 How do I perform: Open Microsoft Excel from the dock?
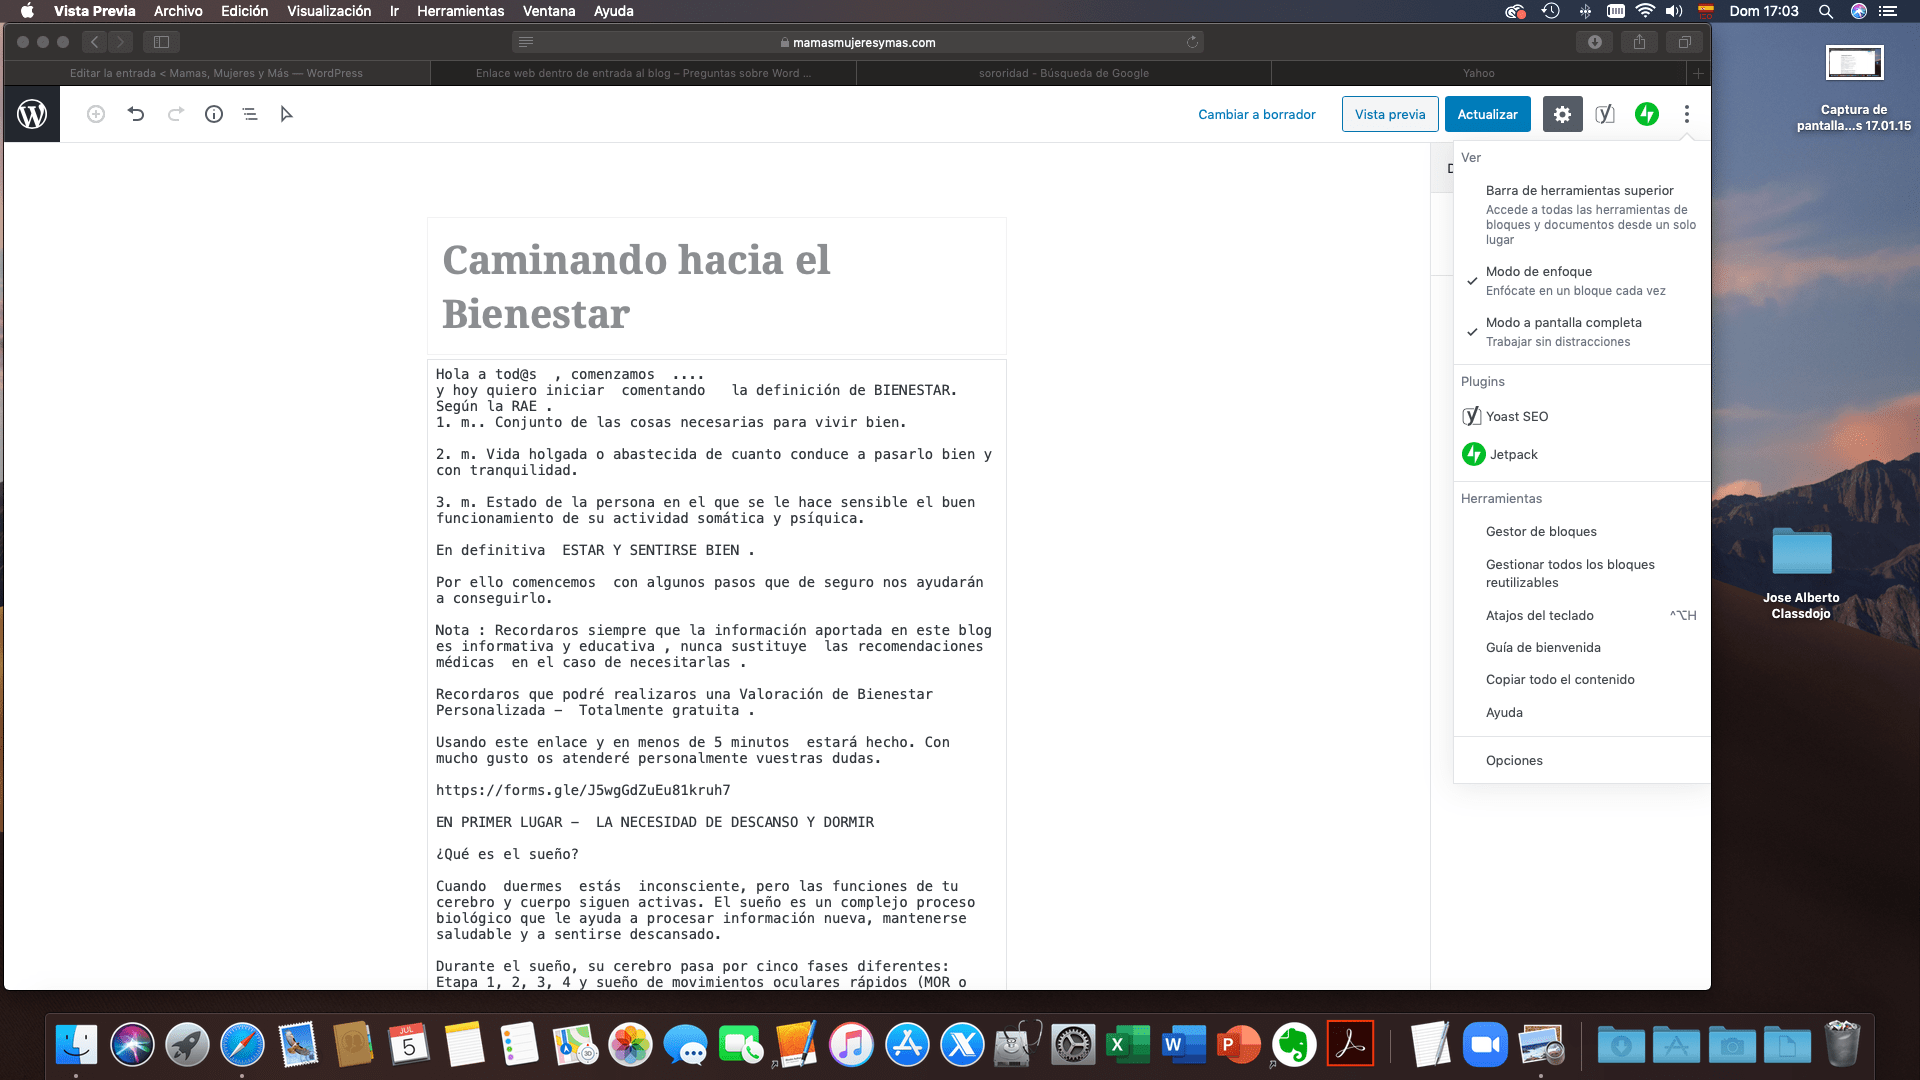(1128, 1046)
